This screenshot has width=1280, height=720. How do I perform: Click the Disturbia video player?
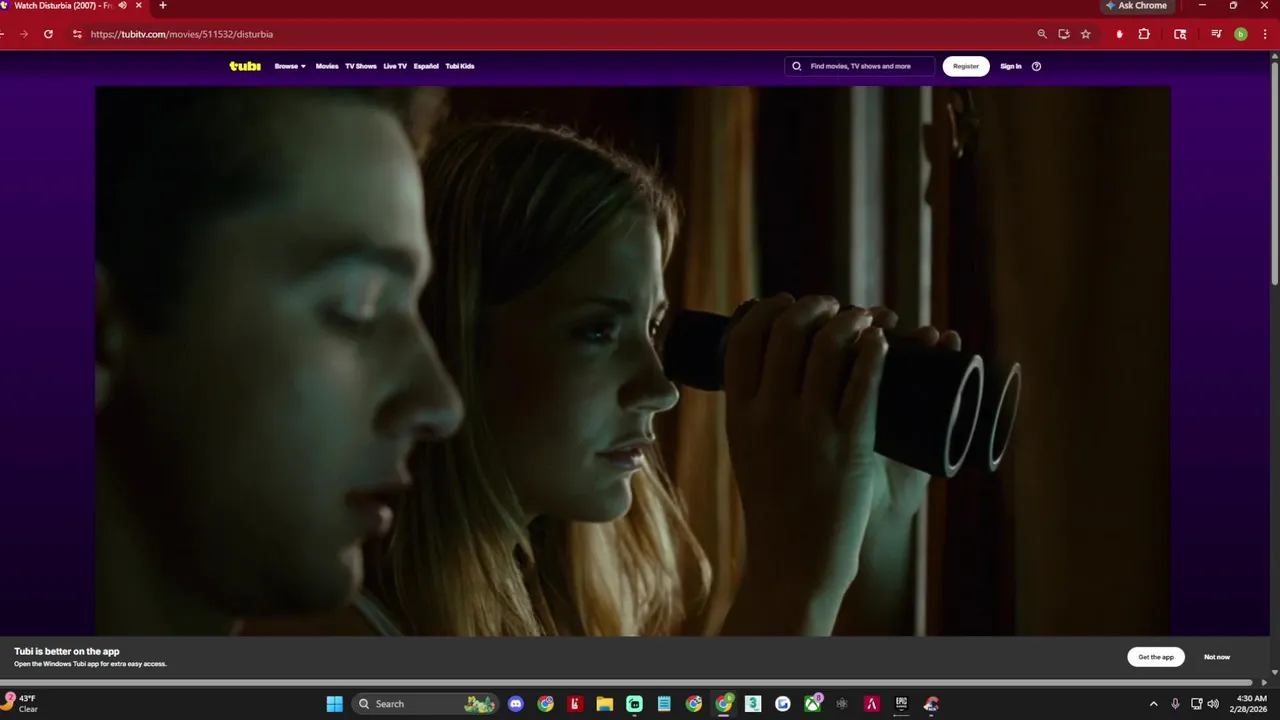click(x=633, y=360)
